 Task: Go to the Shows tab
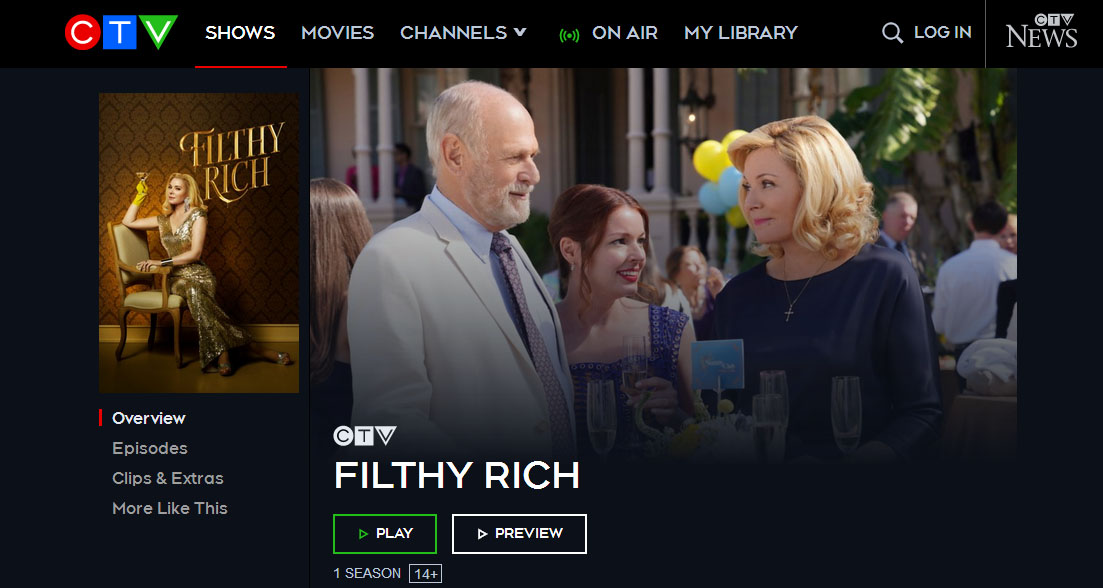coord(240,32)
